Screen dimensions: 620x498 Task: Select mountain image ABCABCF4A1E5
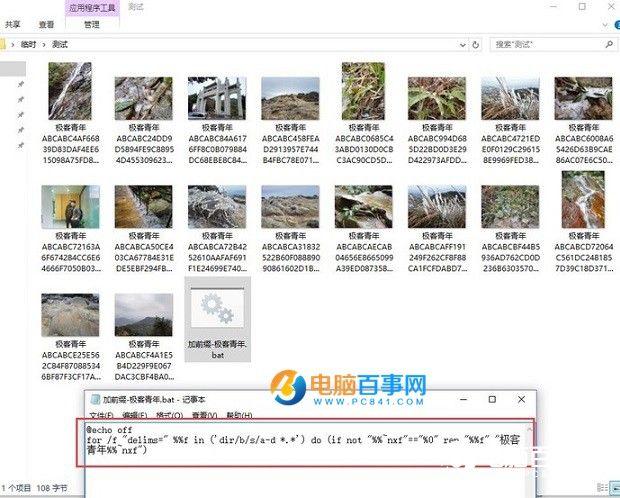(x=144, y=315)
